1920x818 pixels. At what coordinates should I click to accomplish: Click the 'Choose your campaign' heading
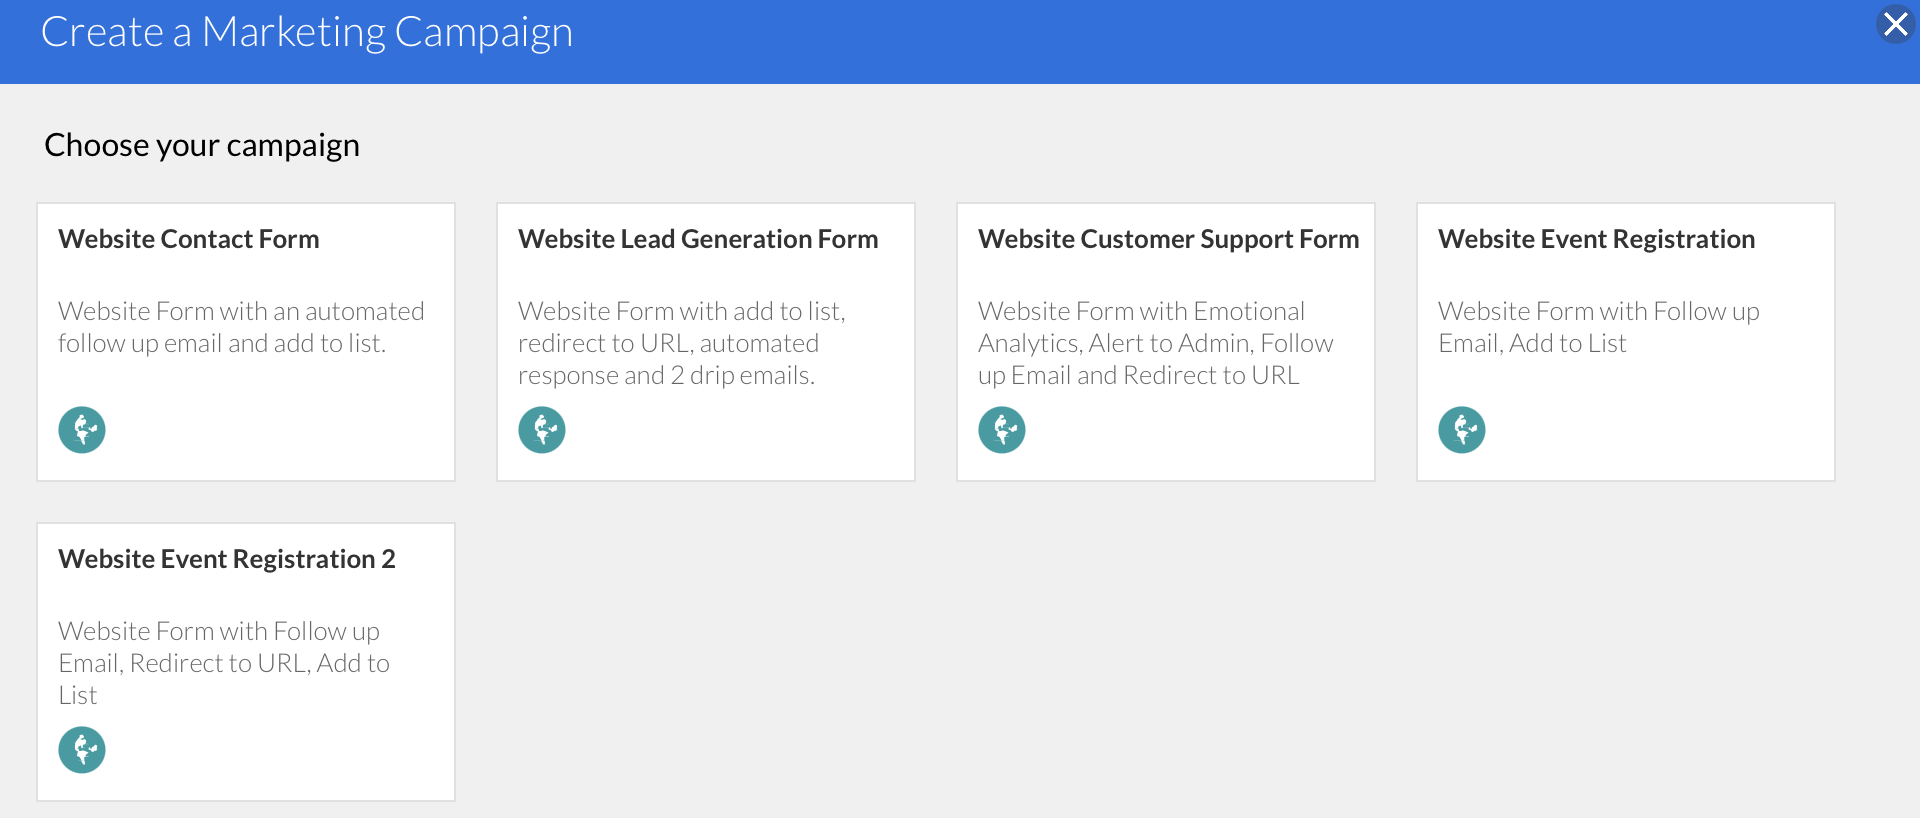point(202,145)
